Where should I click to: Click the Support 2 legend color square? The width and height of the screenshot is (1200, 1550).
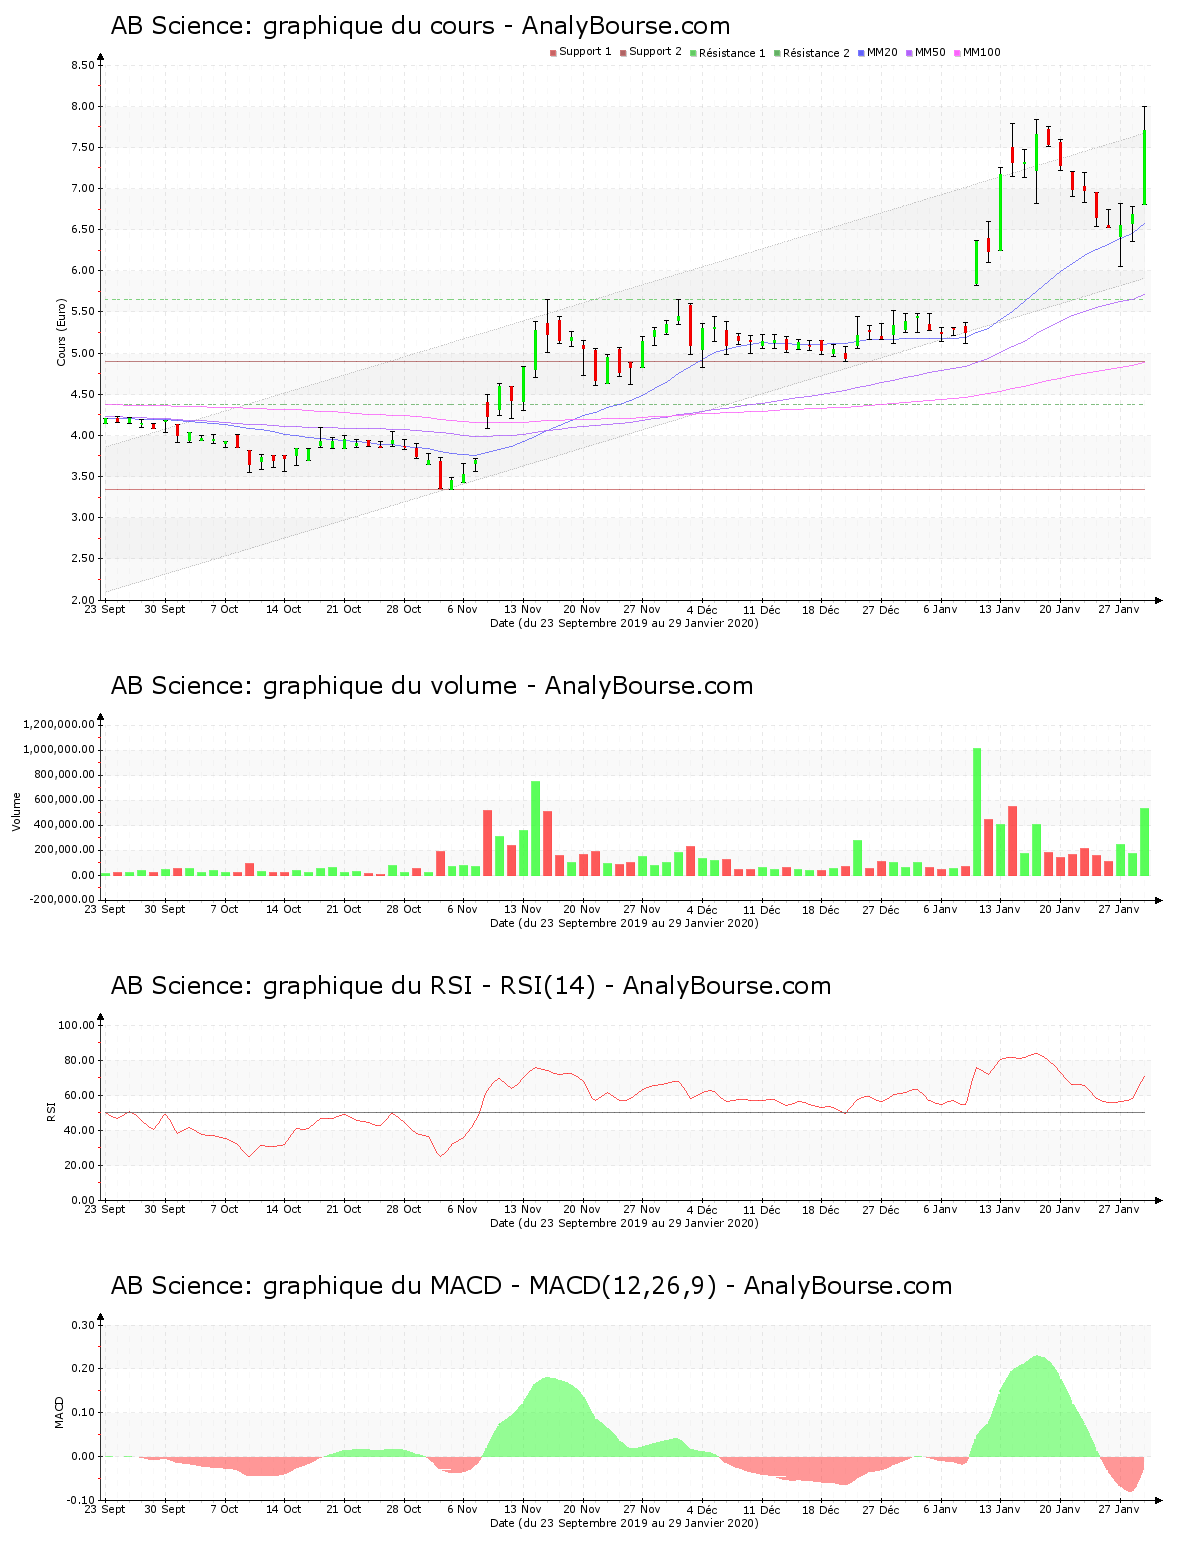pos(623,53)
